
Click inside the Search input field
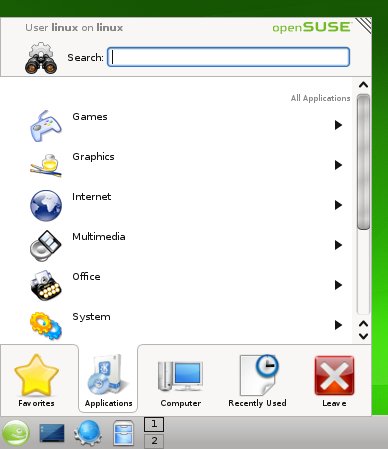[228, 57]
